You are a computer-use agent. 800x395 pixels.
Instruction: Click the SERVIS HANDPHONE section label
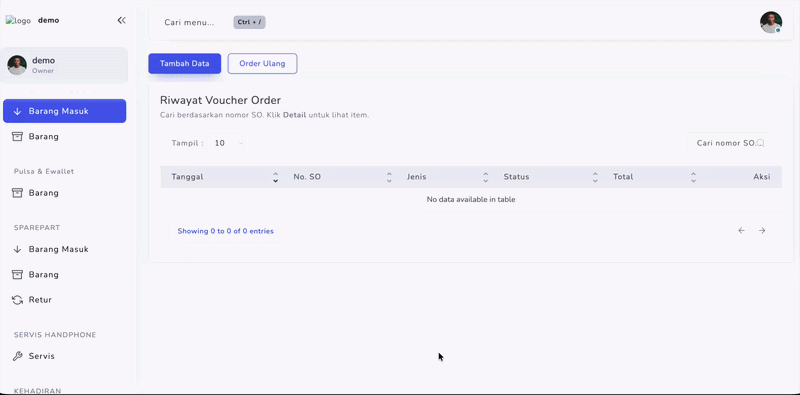tap(55, 335)
